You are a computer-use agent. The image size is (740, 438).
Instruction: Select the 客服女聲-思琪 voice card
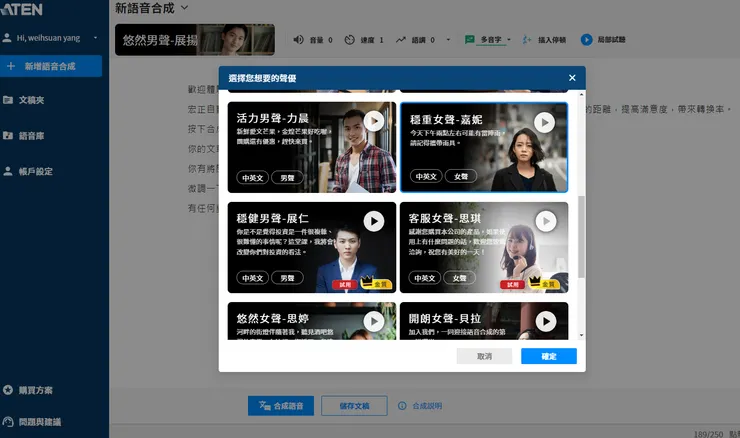(x=484, y=247)
